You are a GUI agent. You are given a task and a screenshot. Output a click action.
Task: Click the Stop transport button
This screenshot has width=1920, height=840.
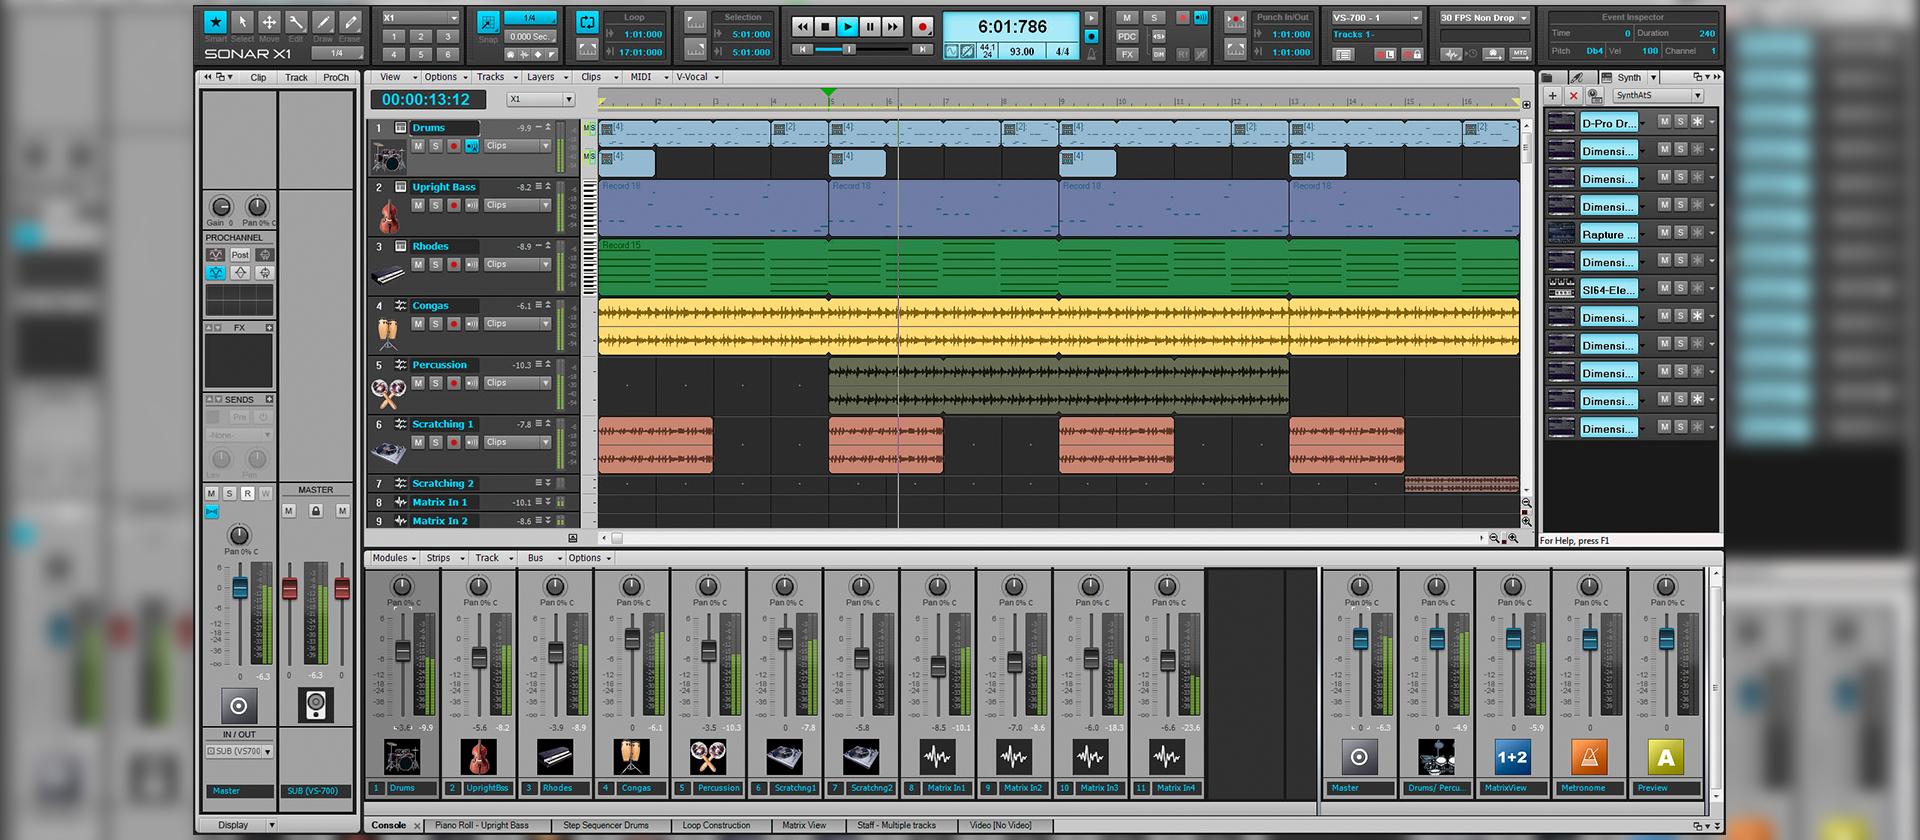825,27
